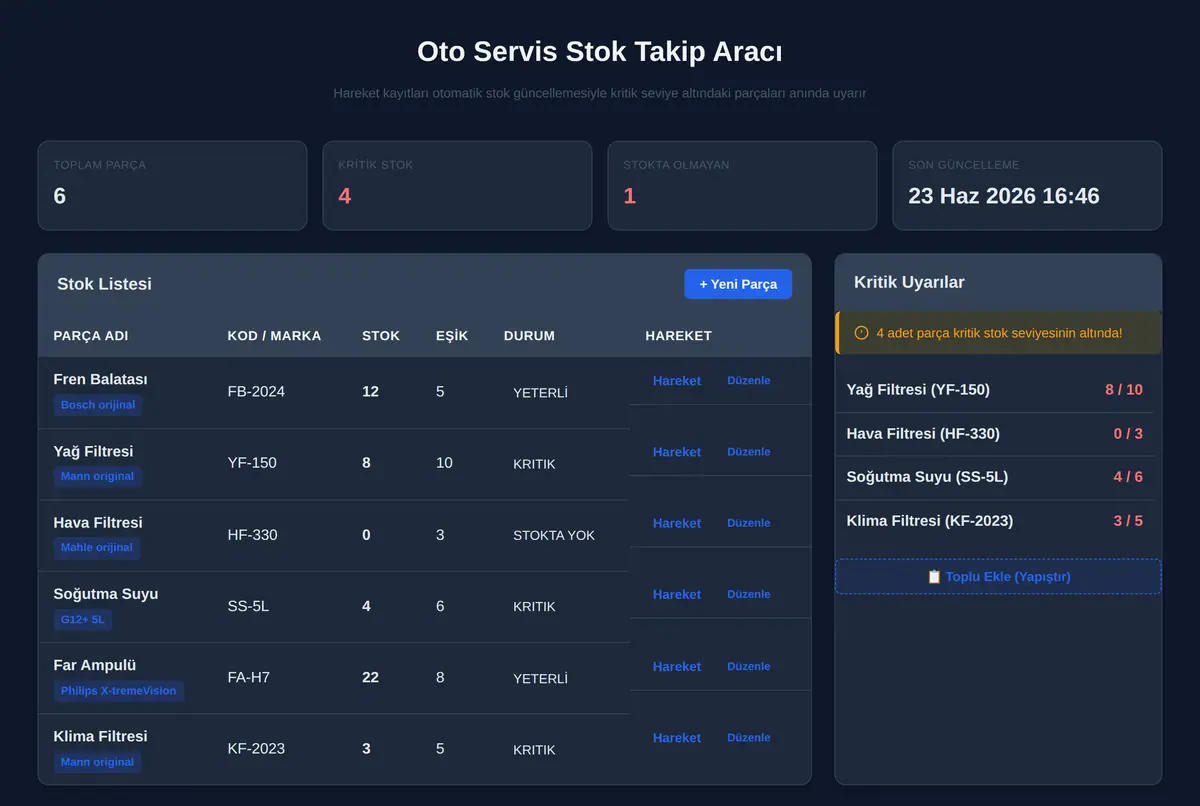Open Hareket for Far Ampulü
Viewport: 1200px width, 806px height.
pyautogui.click(x=677, y=666)
